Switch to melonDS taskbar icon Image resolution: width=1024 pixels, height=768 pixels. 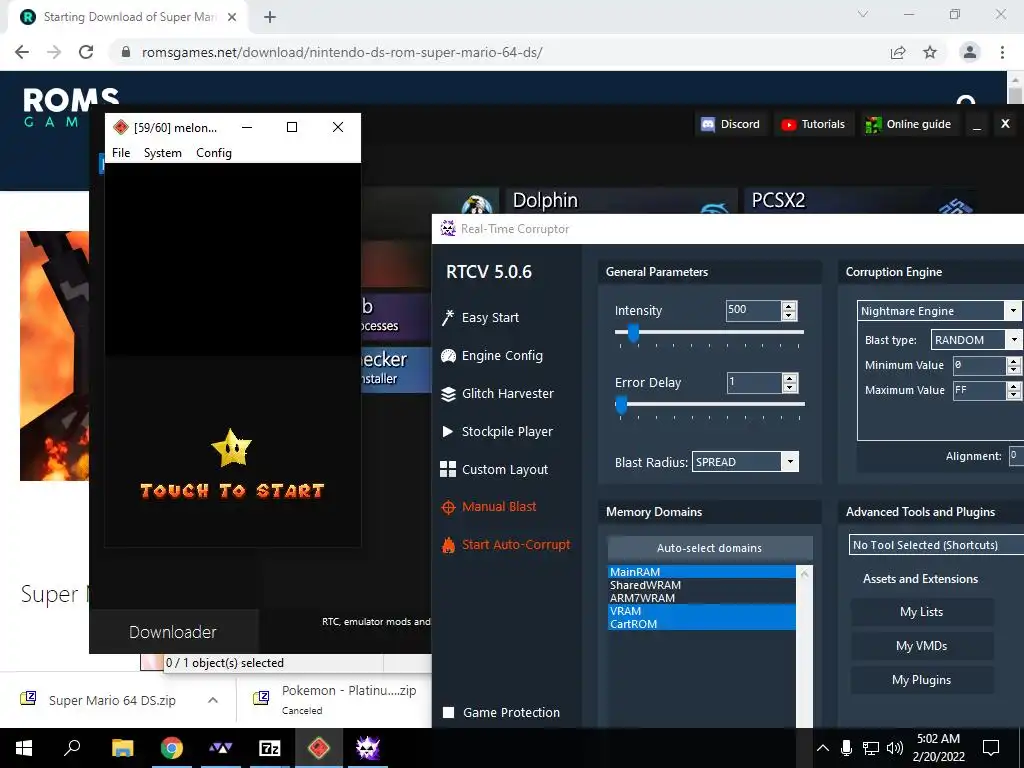[319, 748]
